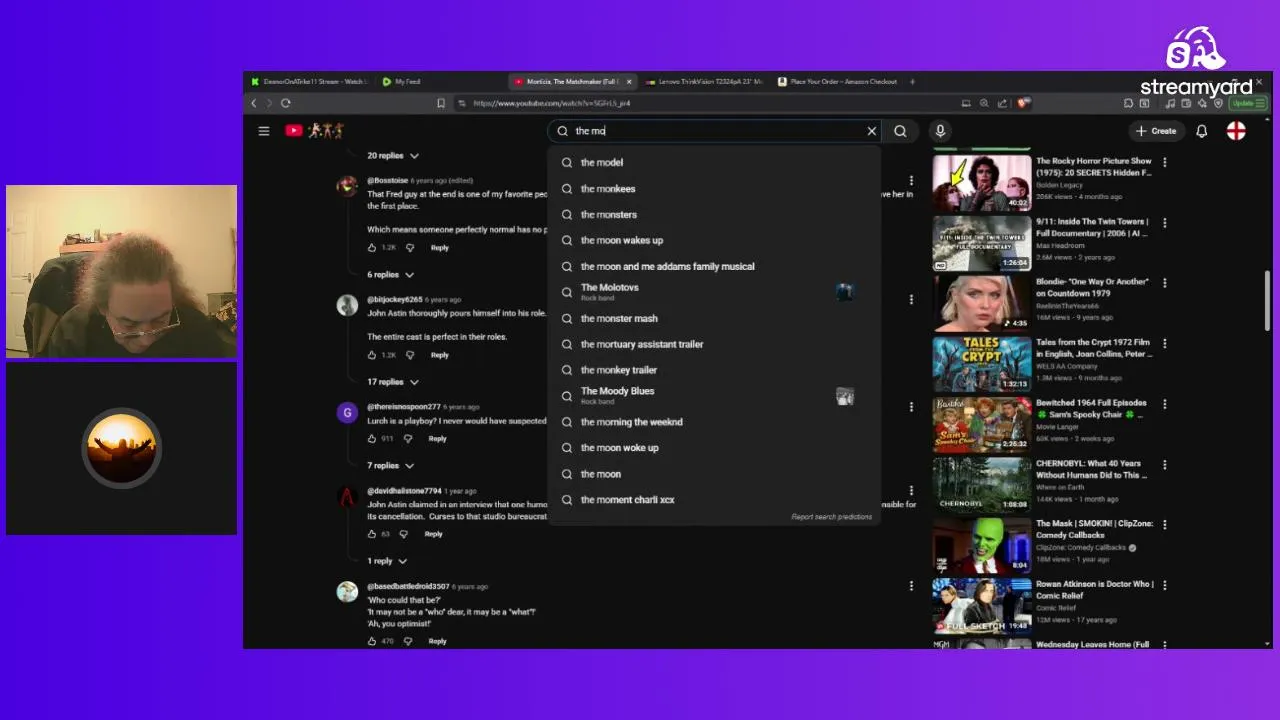Screen dimensions: 1280x720
Task: Expand the 1 reply thread
Action: 387,561
